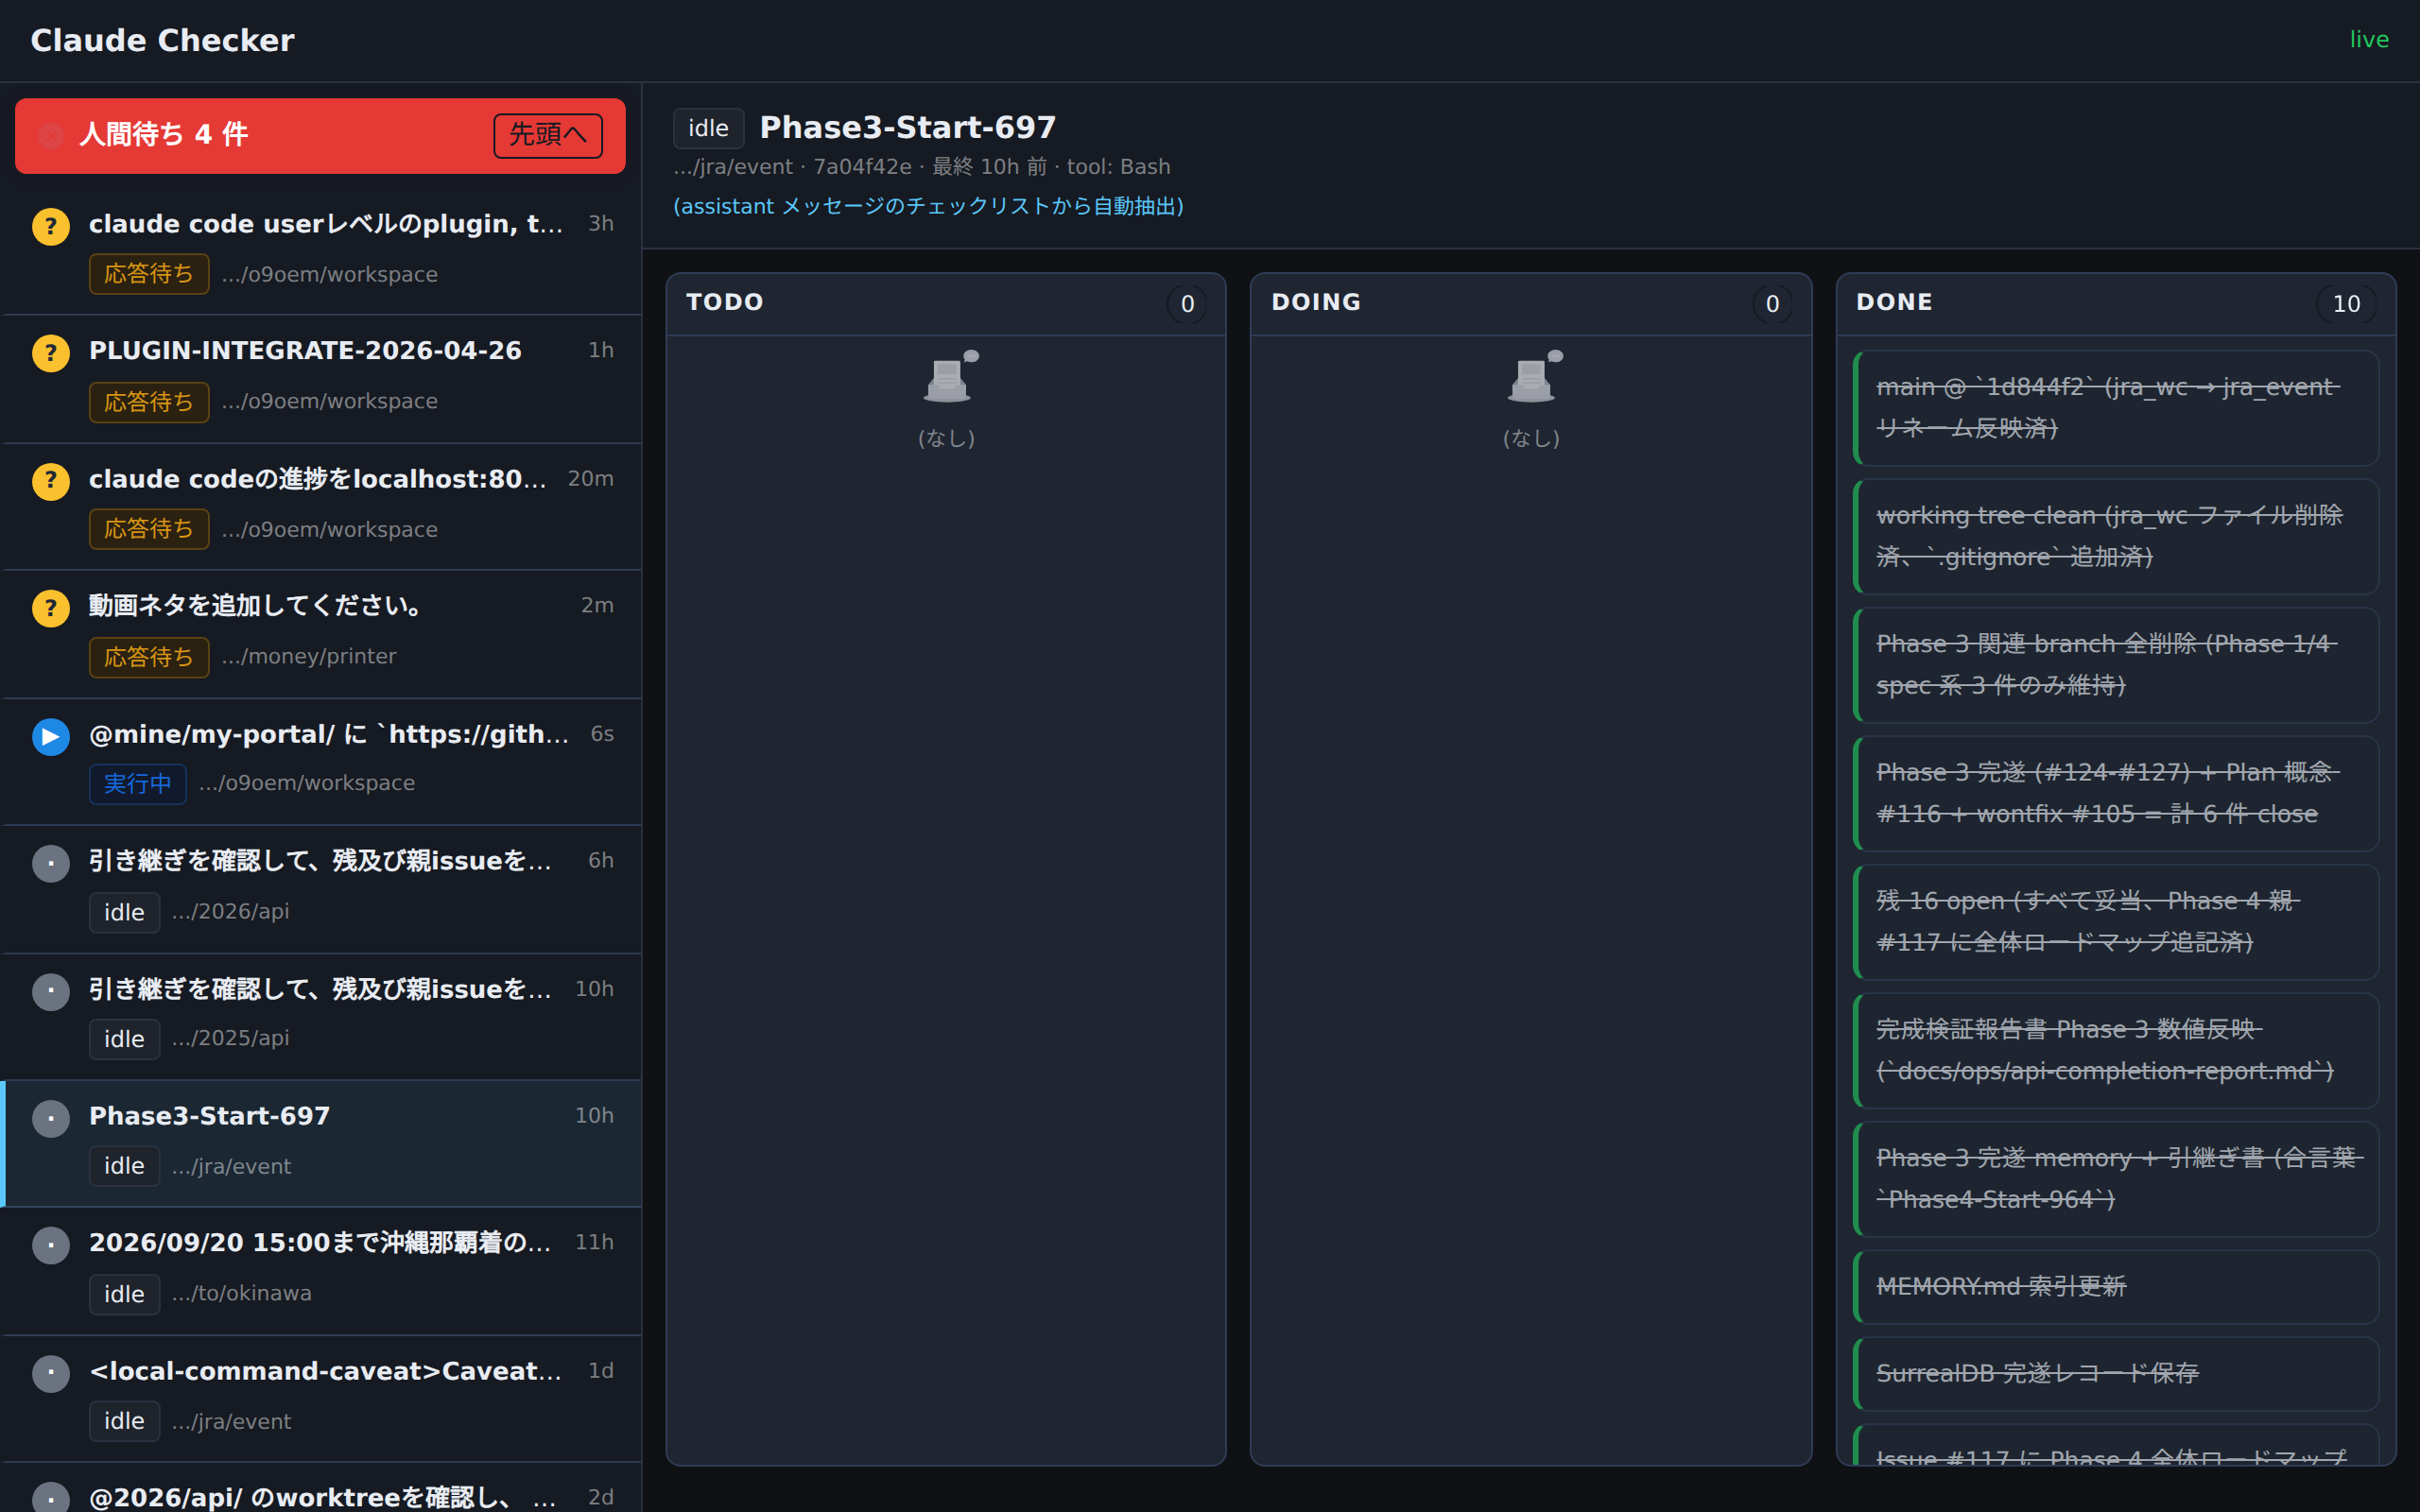Click the question icon beside 'claude codeの進捗をlocalhost'
Image resolution: width=2420 pixels, height=1512 pixels.
pyautogui.click(x=51, y=481)
